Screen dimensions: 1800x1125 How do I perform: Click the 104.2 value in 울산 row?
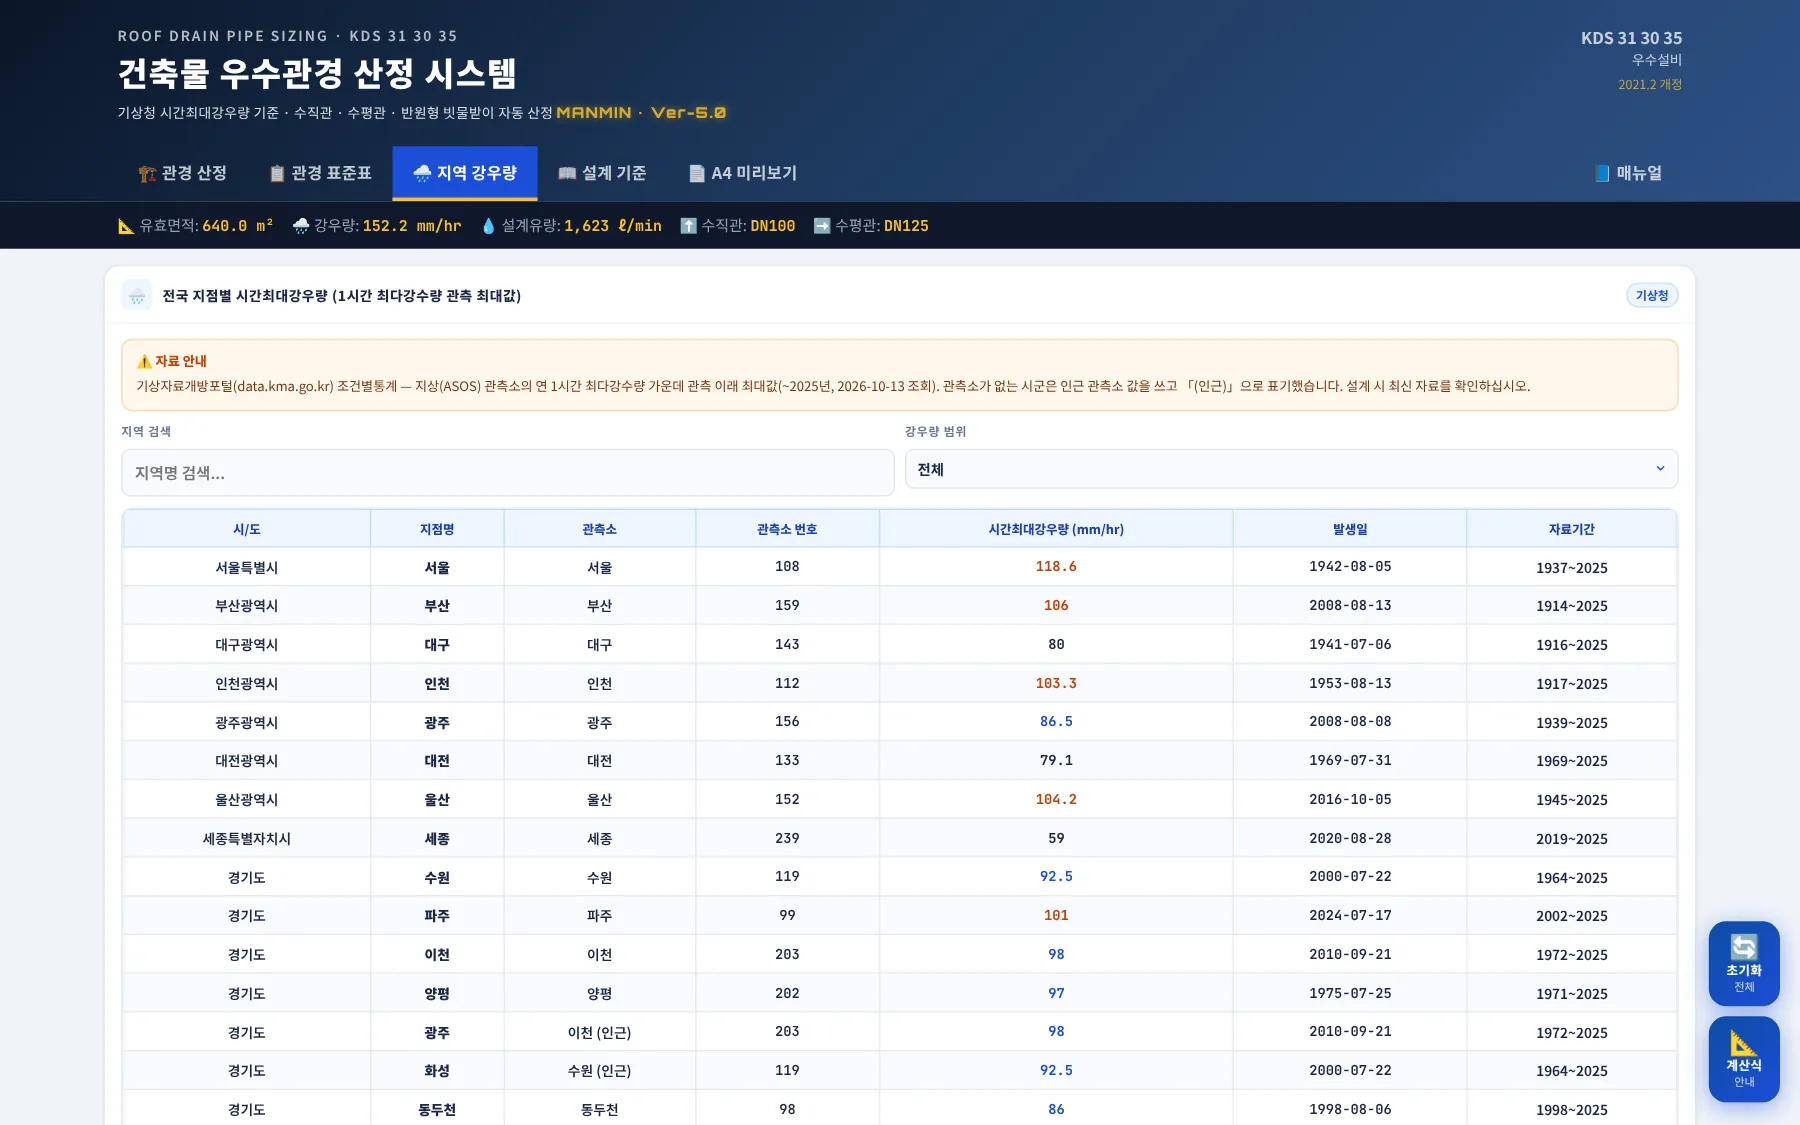[1056, 800]
